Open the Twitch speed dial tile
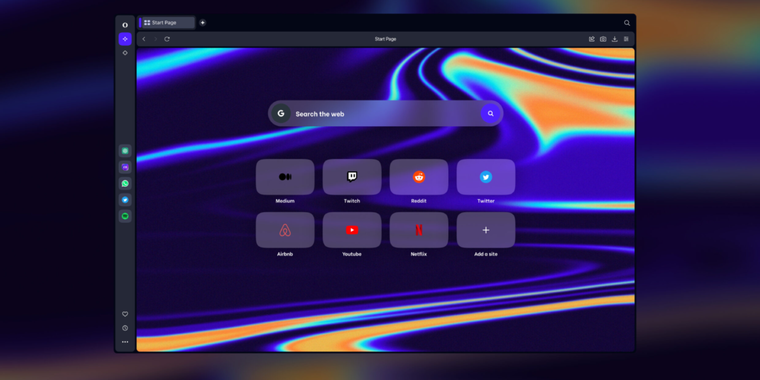 tap(352, 177)
